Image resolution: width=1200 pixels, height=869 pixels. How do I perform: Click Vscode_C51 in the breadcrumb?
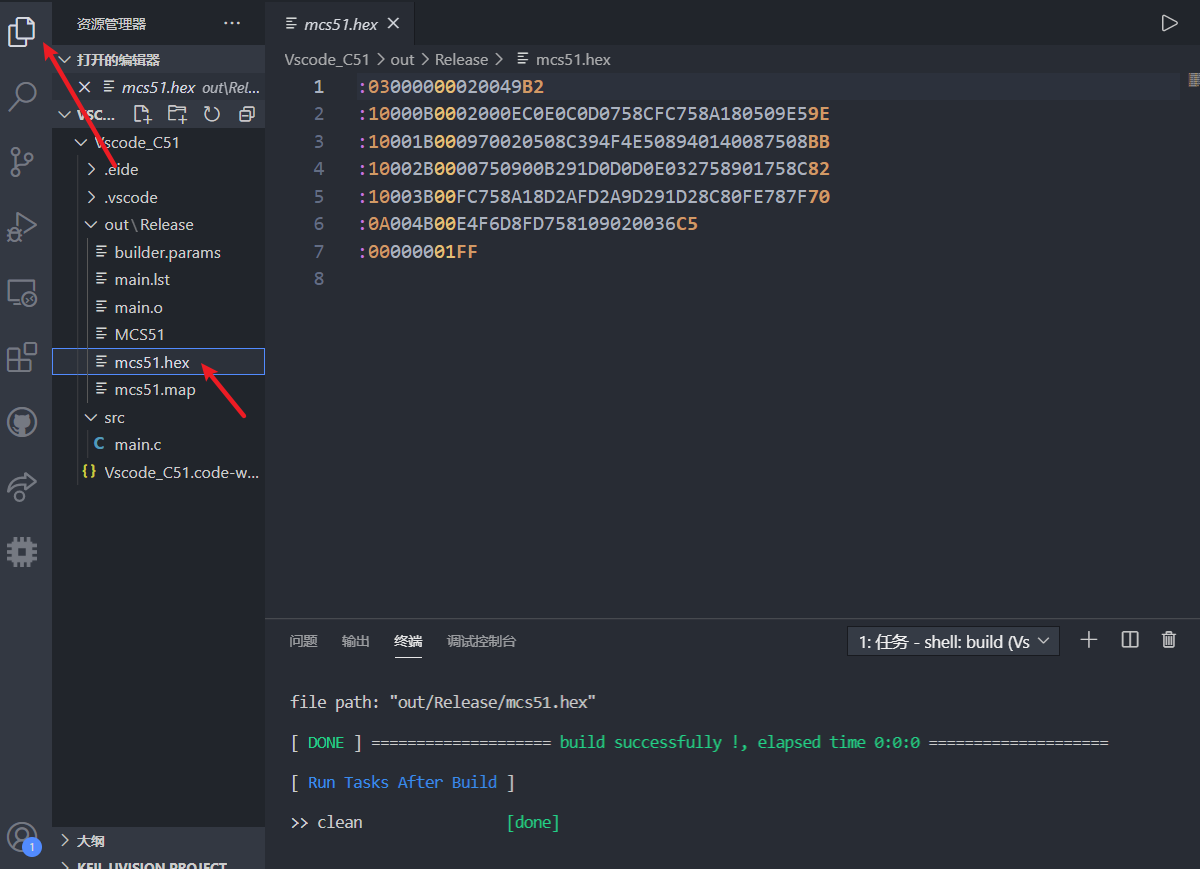click(x=327, y=60)
